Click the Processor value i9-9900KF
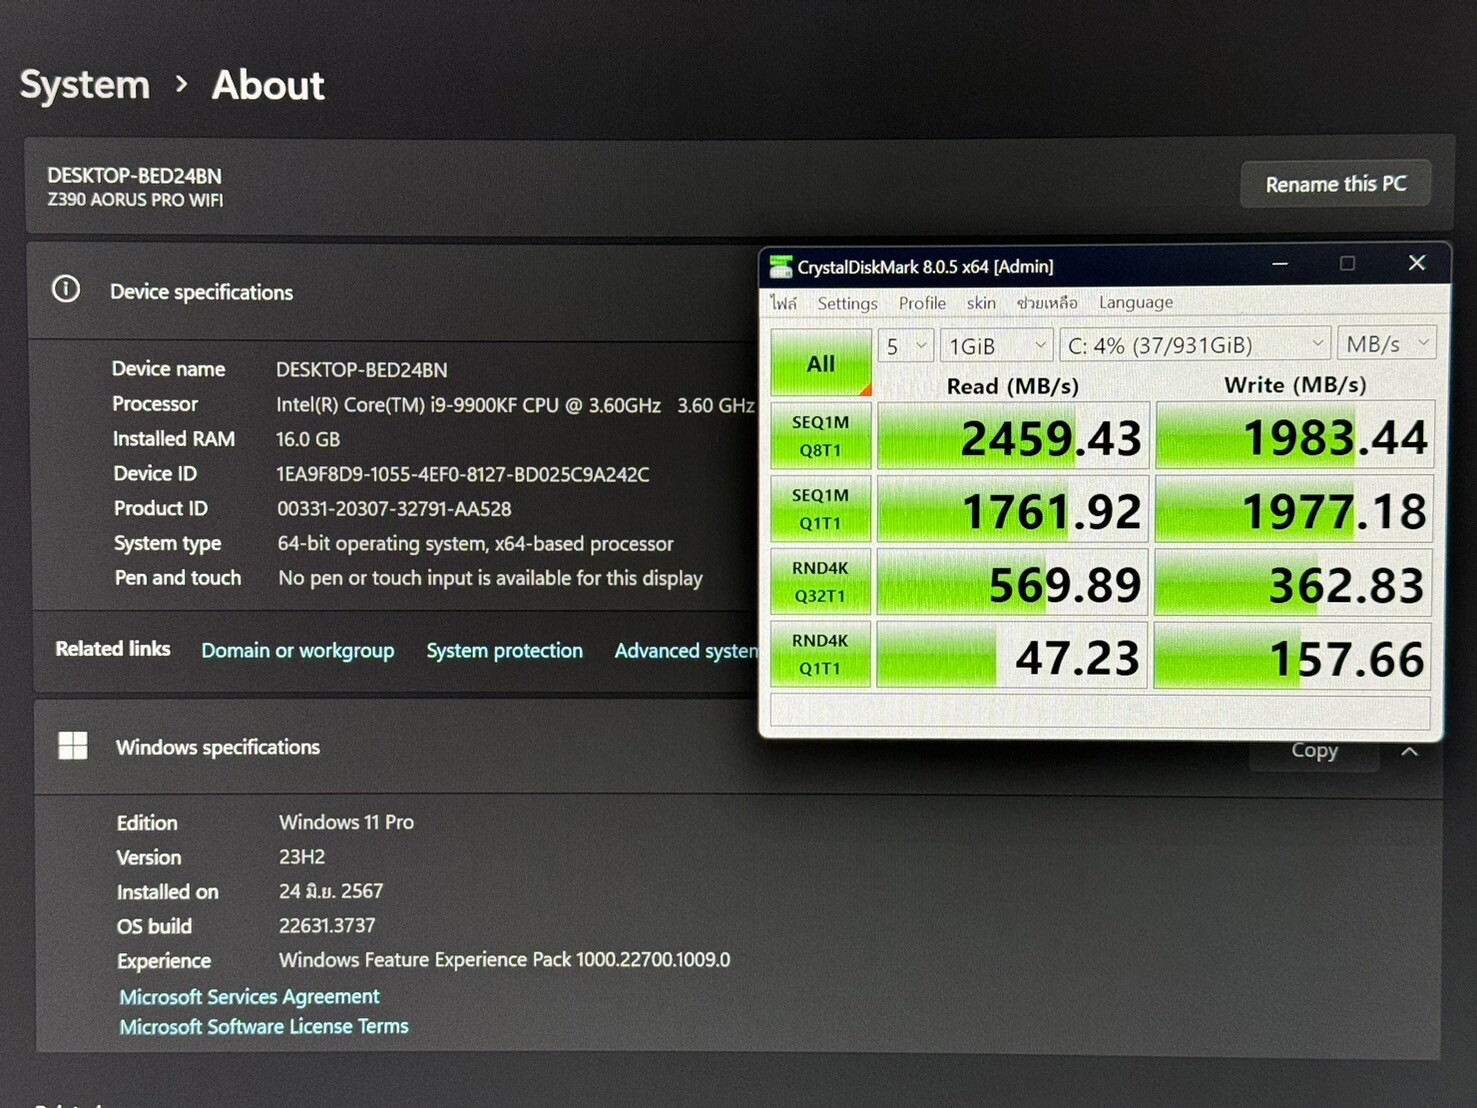Screen dimensions: 1477x1108 click(x=515, y=405)
